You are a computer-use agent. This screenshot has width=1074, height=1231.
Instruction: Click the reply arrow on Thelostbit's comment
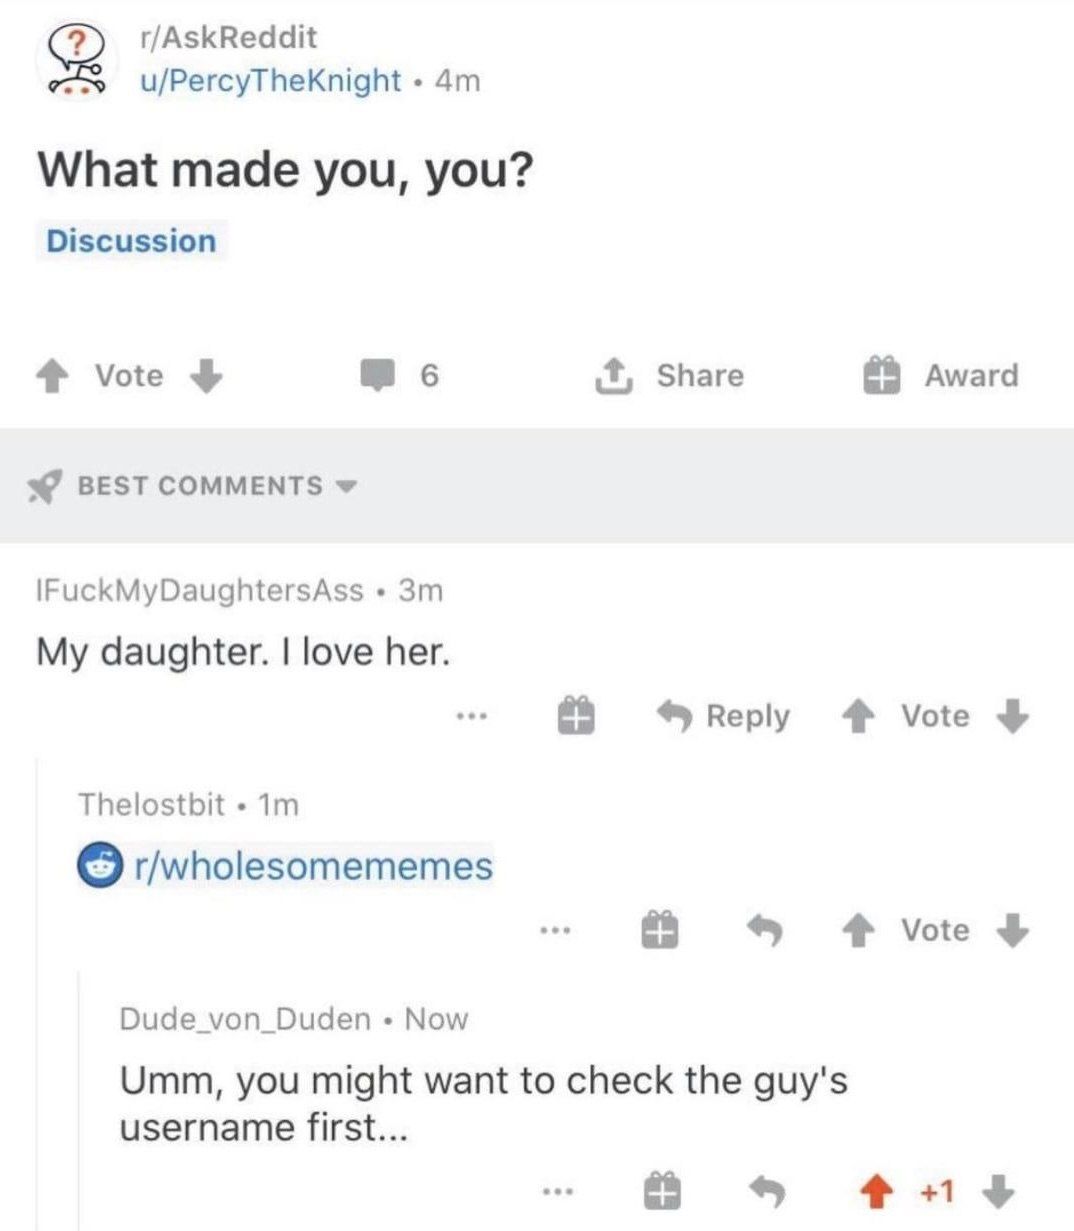[766, 931]
